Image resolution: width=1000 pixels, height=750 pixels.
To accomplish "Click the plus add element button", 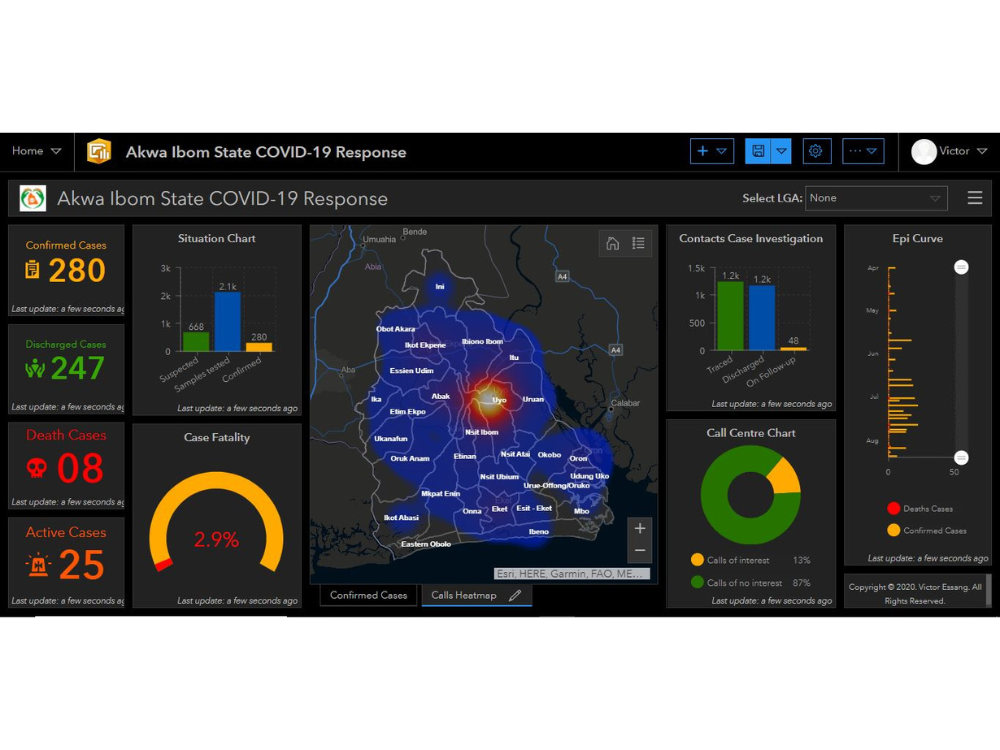I will (x=702, y=151).
